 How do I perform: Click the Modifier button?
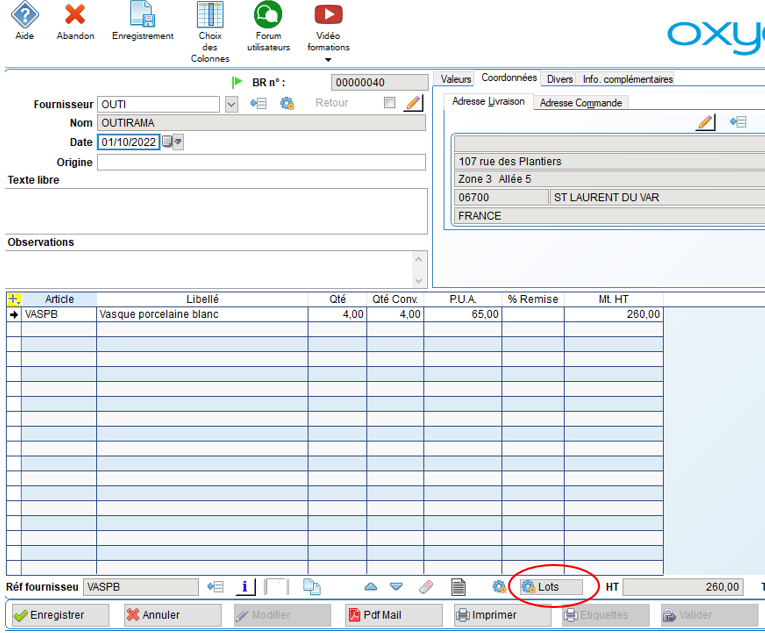click(x=282, y=615)
